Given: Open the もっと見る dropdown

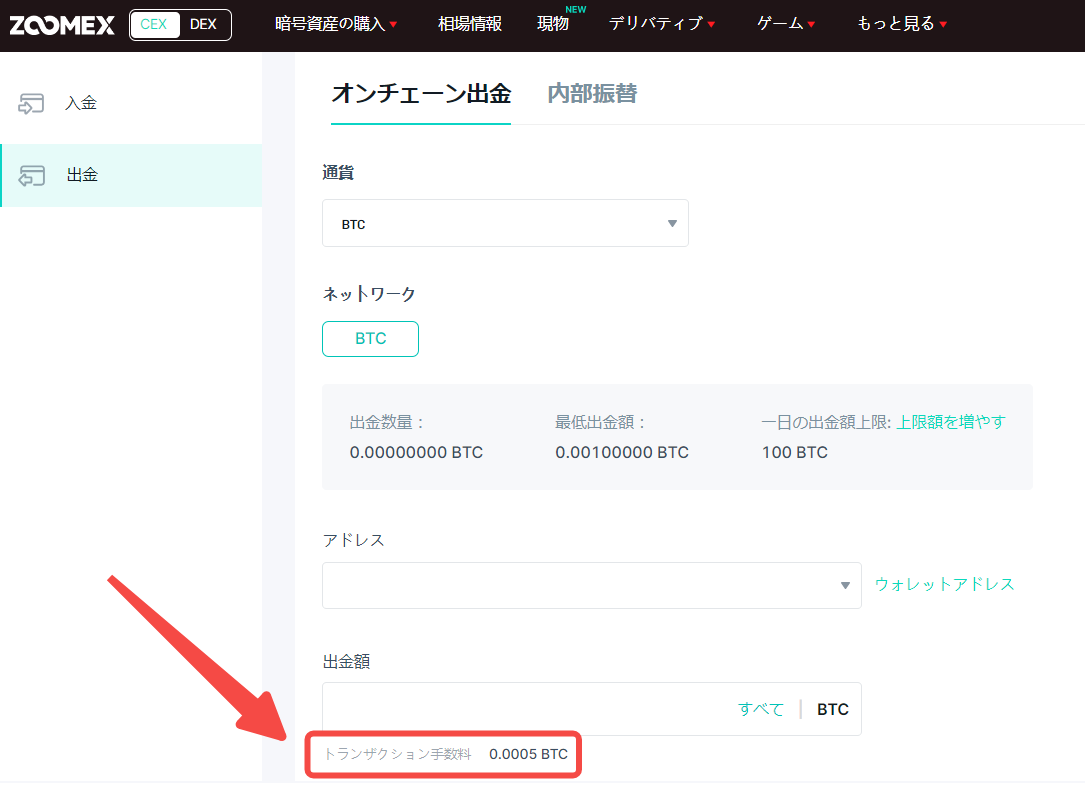Looking at the screenshot, I should coord(897,23).
